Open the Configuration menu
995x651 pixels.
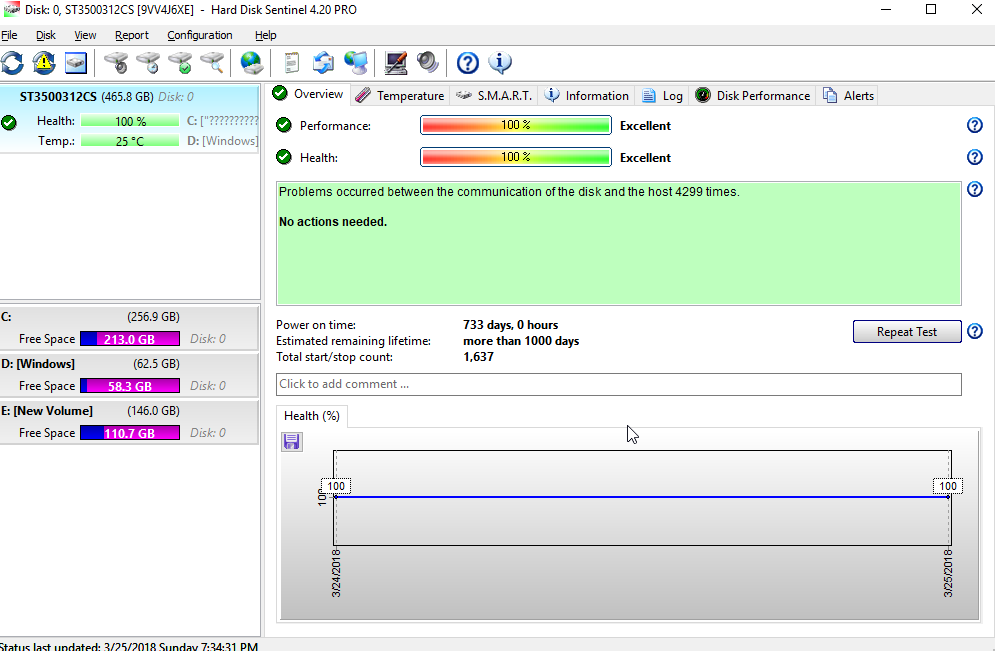coord(200,35)
